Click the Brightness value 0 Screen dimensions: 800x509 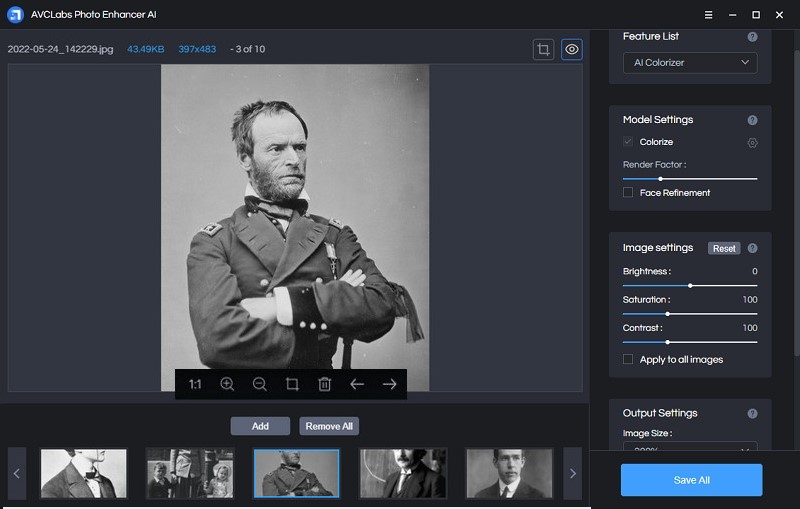[x=755, y=271]
